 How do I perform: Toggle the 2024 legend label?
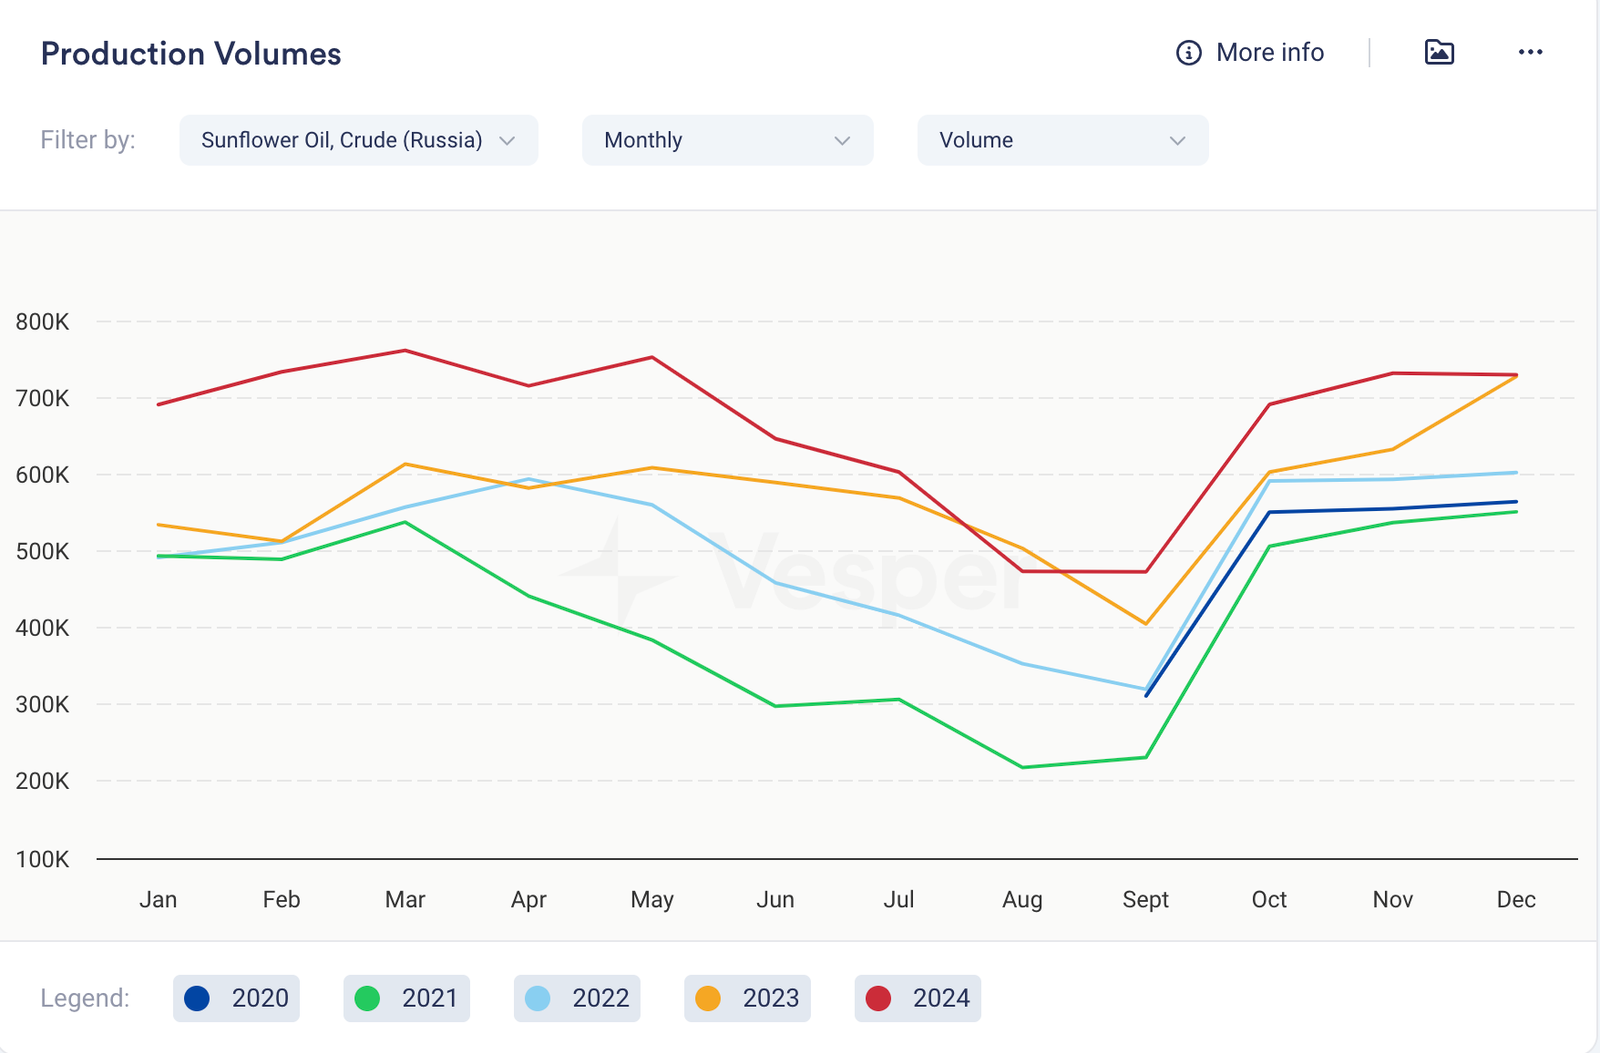pyautogui.click(x=940, y=998)
